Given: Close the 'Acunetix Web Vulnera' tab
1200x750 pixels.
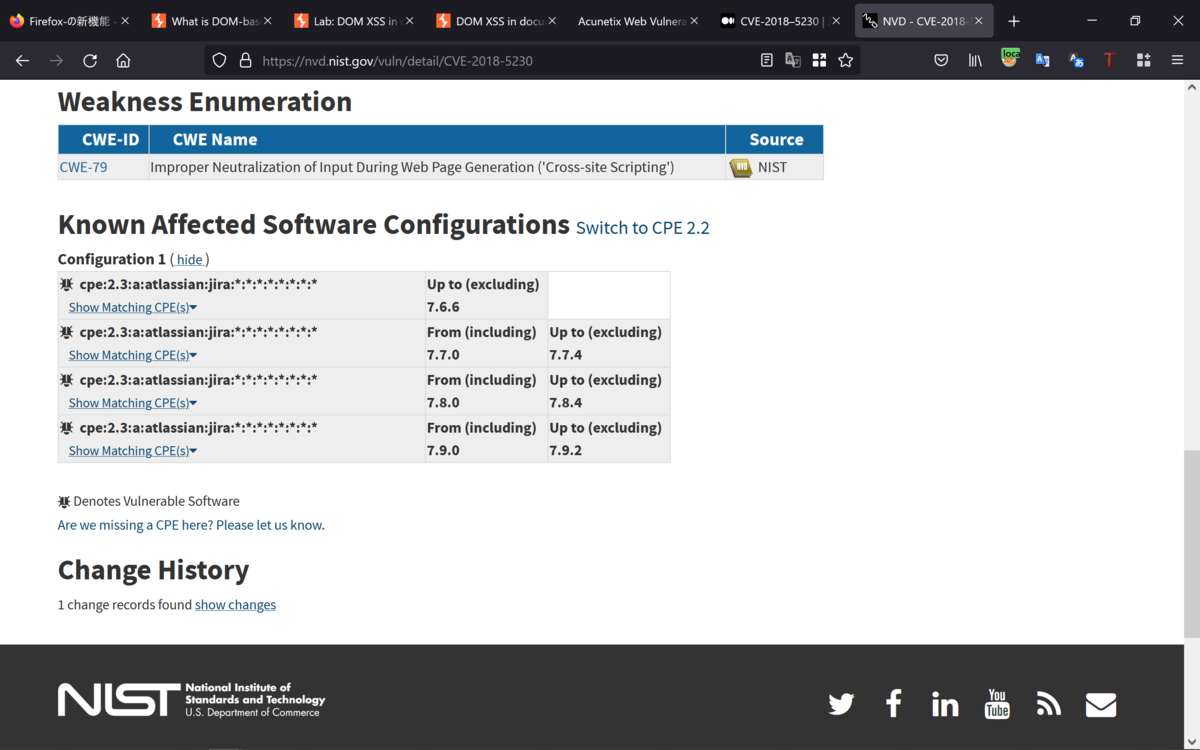Looking at the screenshot, I should tap(694, 21).
